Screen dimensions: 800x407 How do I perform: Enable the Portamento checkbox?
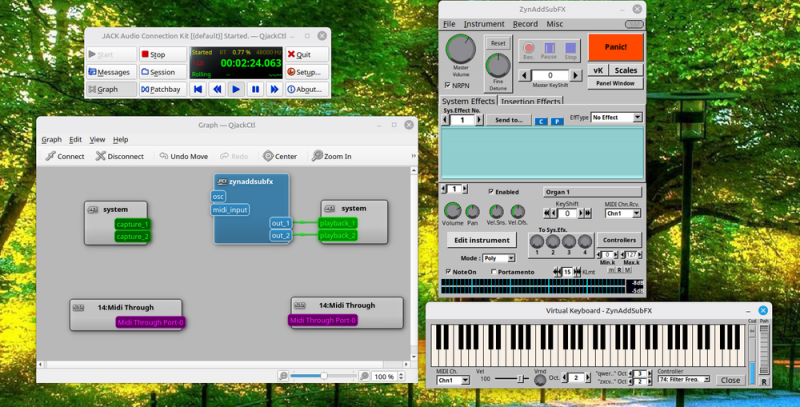(495, 271)
